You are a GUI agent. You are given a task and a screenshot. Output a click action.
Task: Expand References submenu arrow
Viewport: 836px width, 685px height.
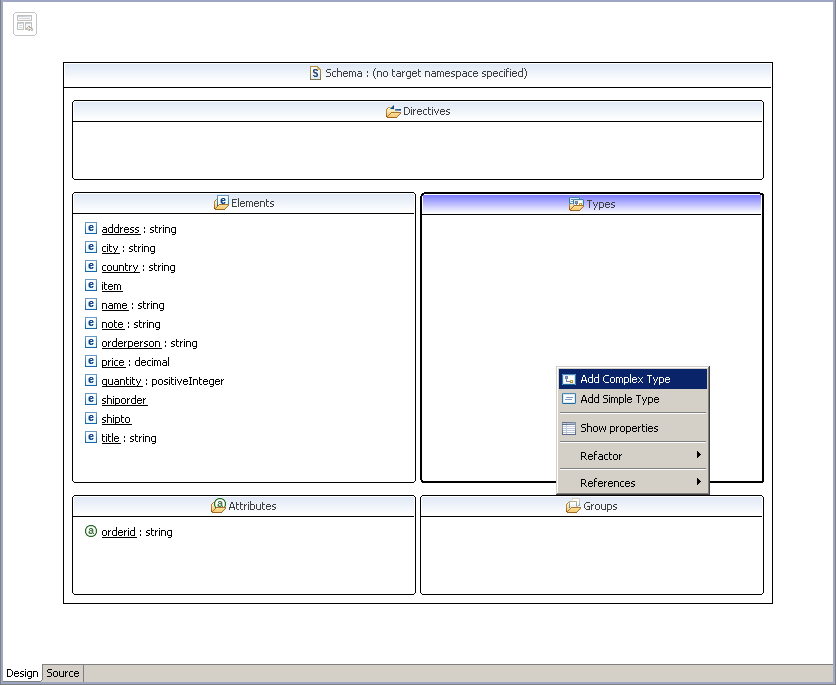[x=698, y=482]
